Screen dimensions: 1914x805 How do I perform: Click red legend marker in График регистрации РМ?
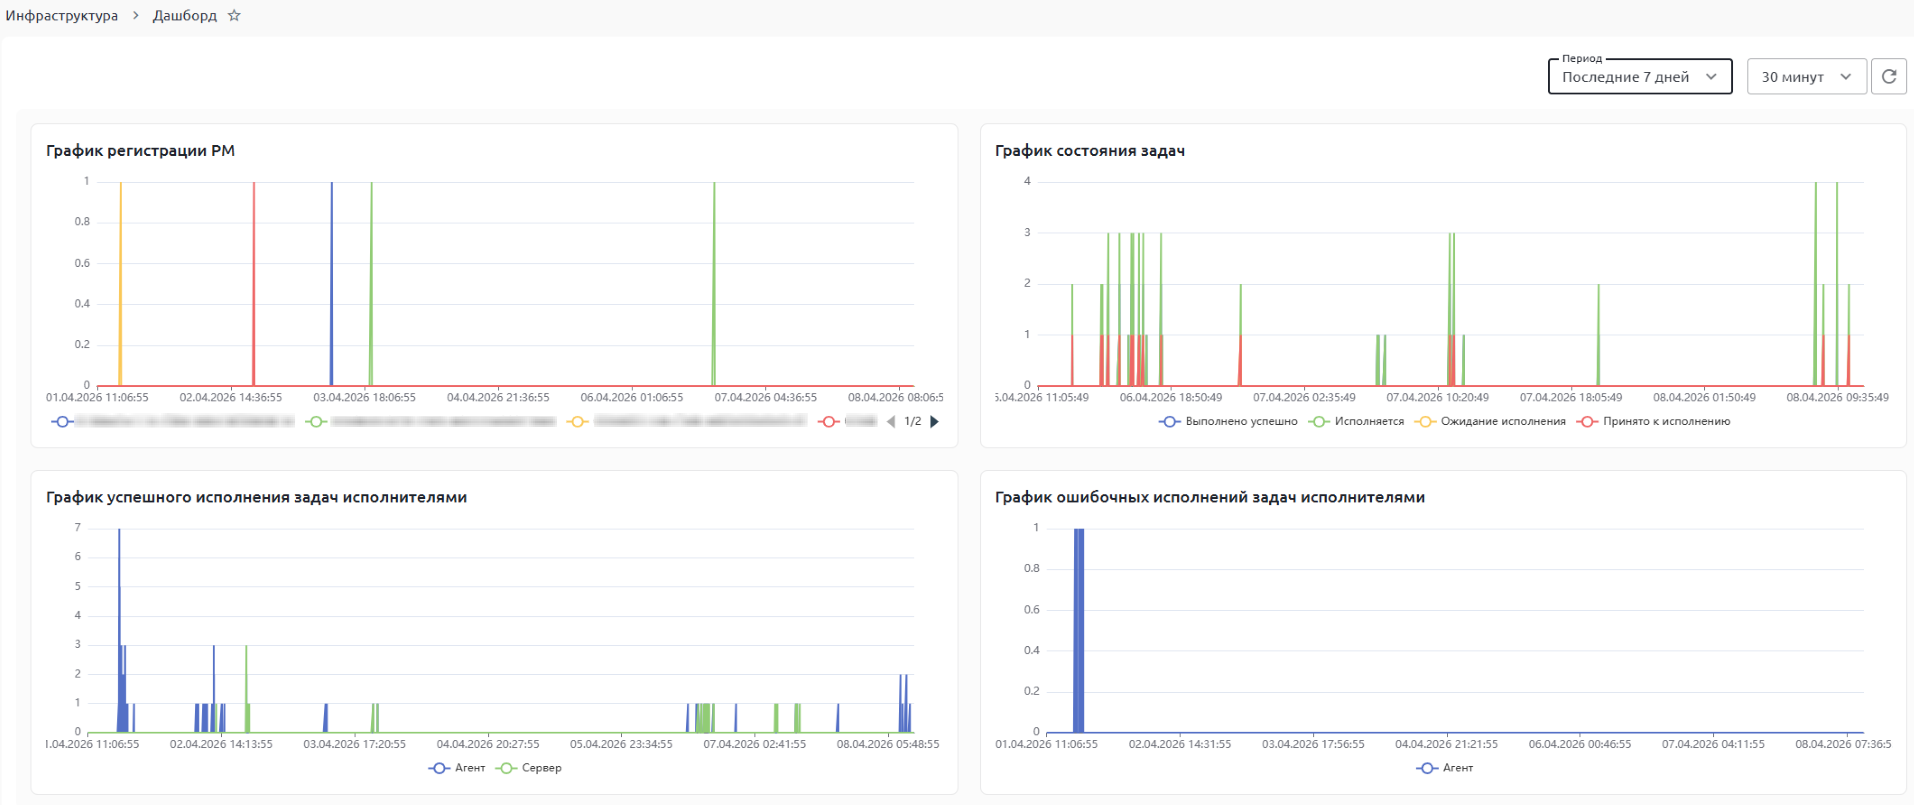coord(829,422)
